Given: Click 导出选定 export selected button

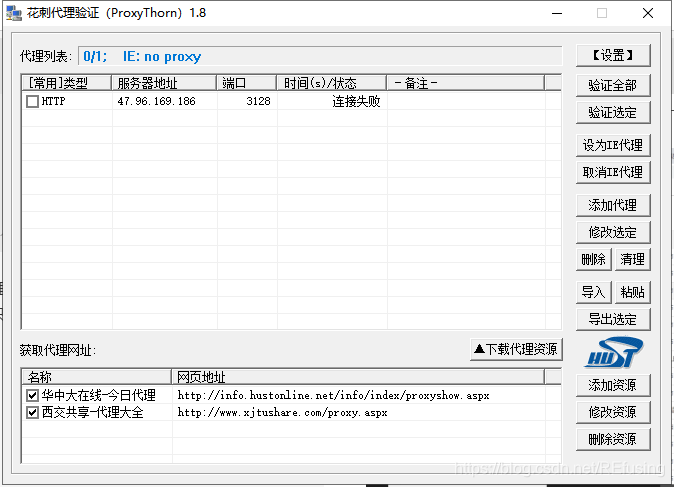Looking at the screenshot, I should [613, 319].
